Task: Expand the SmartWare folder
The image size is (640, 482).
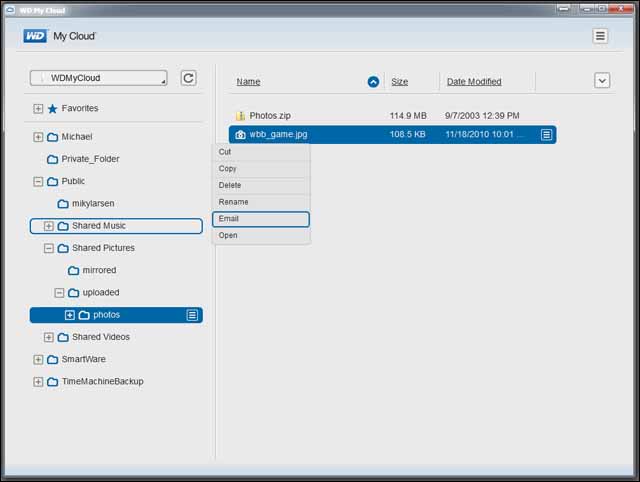Action: 38,360
